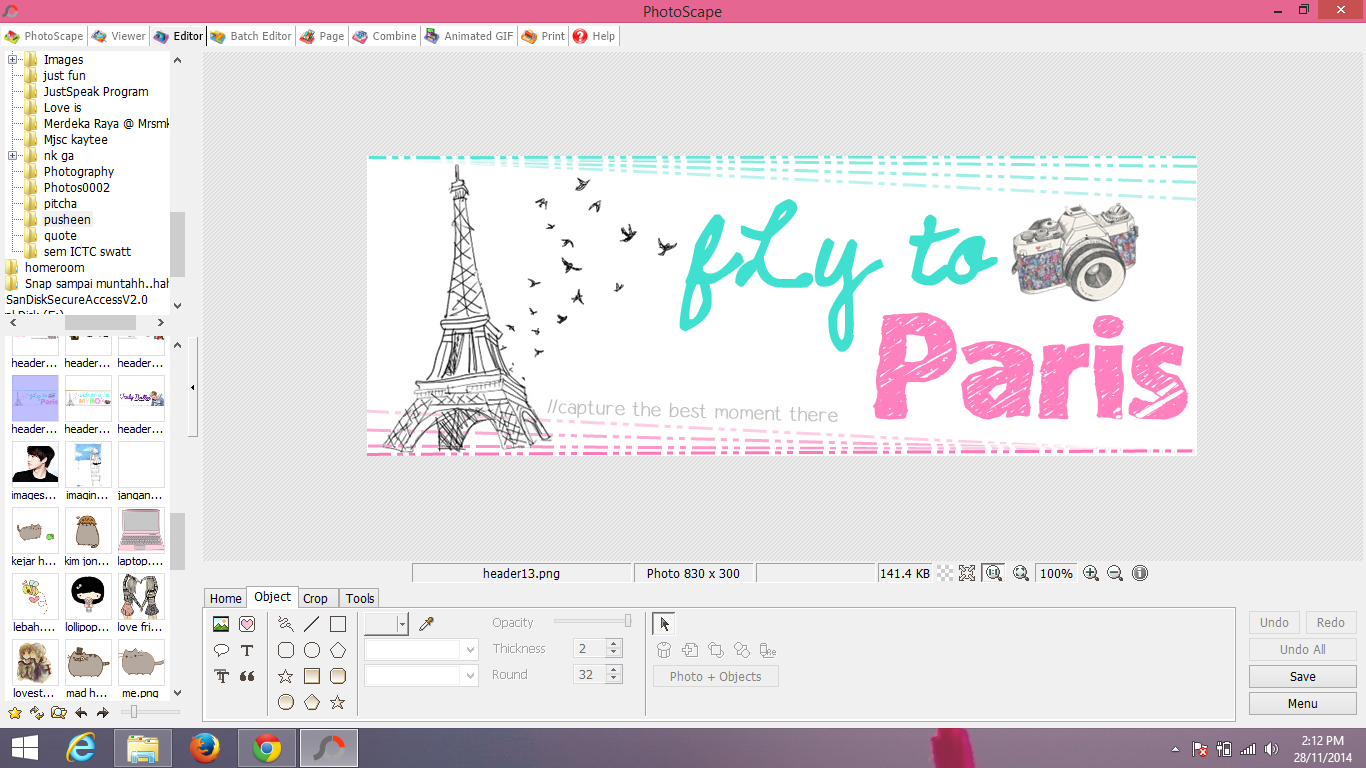
Task: Select the speech balloon object tool
Action: click(221, 650)
